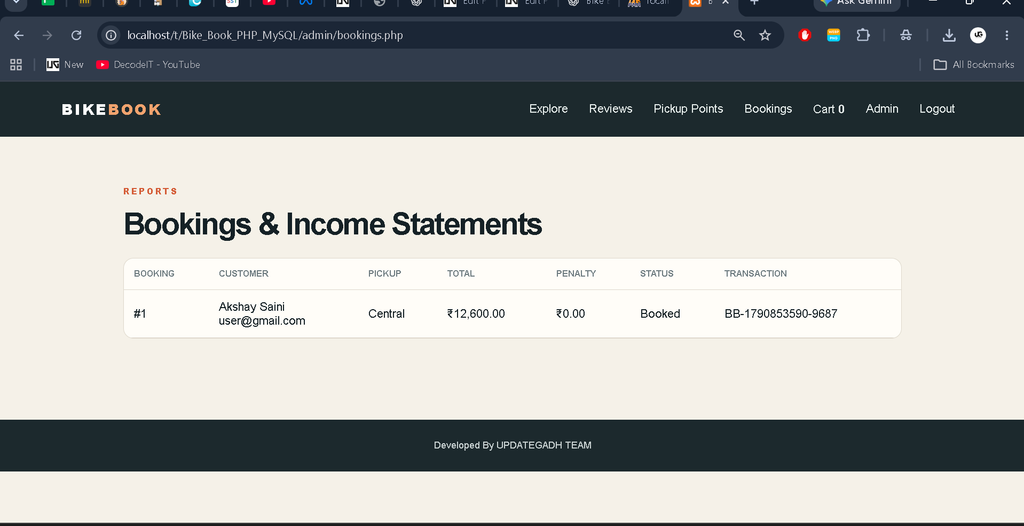The width and height of the screenshot is (1024, 526).
Task: Switch to the localhost phpMyAdmin tab
Action: pyautogui.click(x=647, y=3)
